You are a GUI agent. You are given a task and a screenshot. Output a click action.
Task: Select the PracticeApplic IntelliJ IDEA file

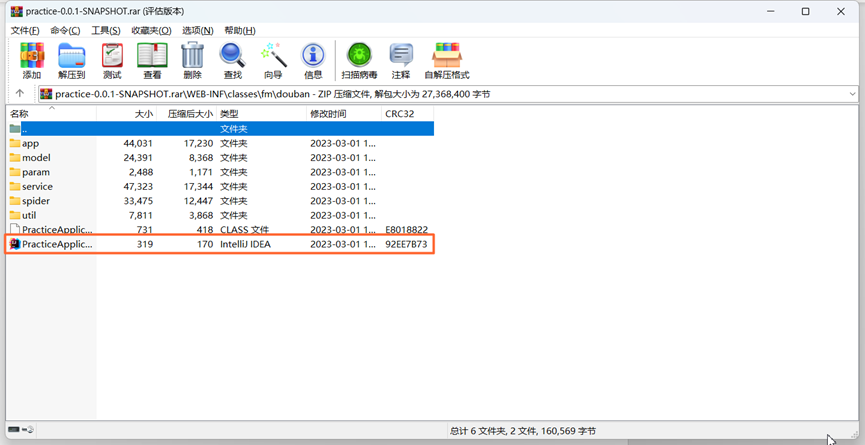(56, 244)
